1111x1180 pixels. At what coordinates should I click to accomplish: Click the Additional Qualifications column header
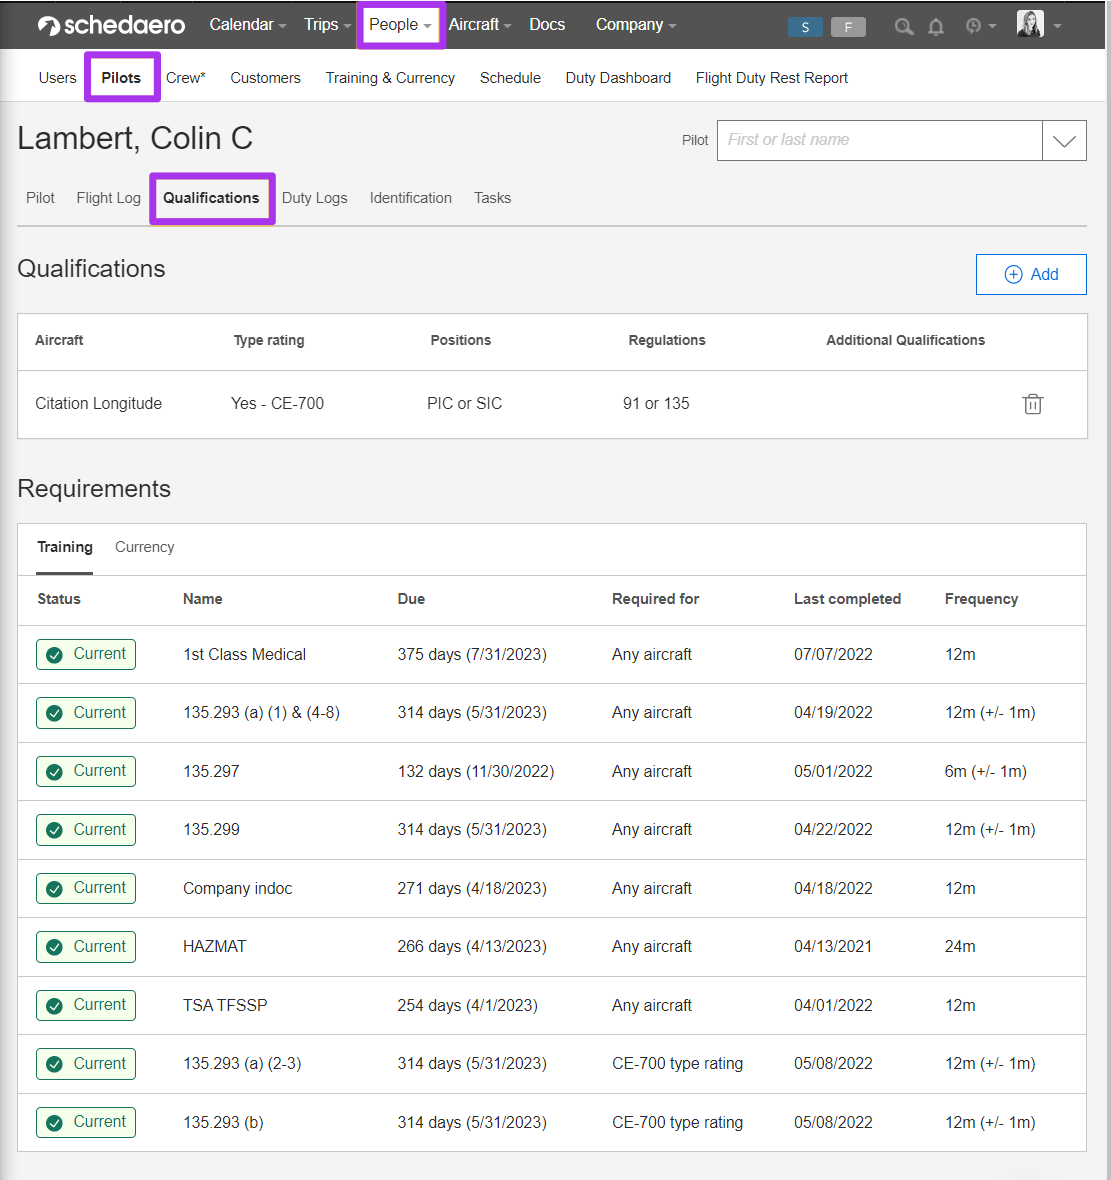(906, 340)
